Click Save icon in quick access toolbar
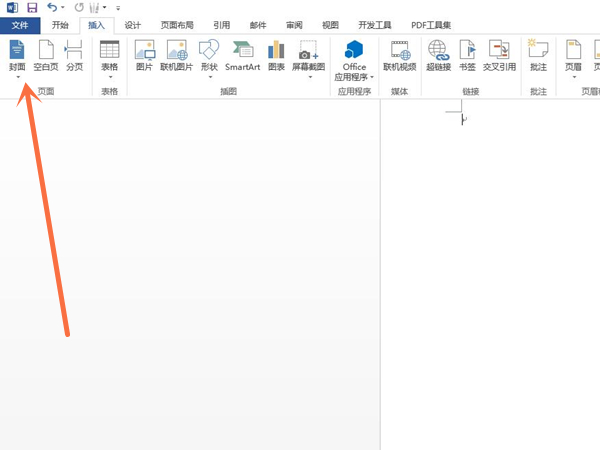600x450 pixels. 31,7
